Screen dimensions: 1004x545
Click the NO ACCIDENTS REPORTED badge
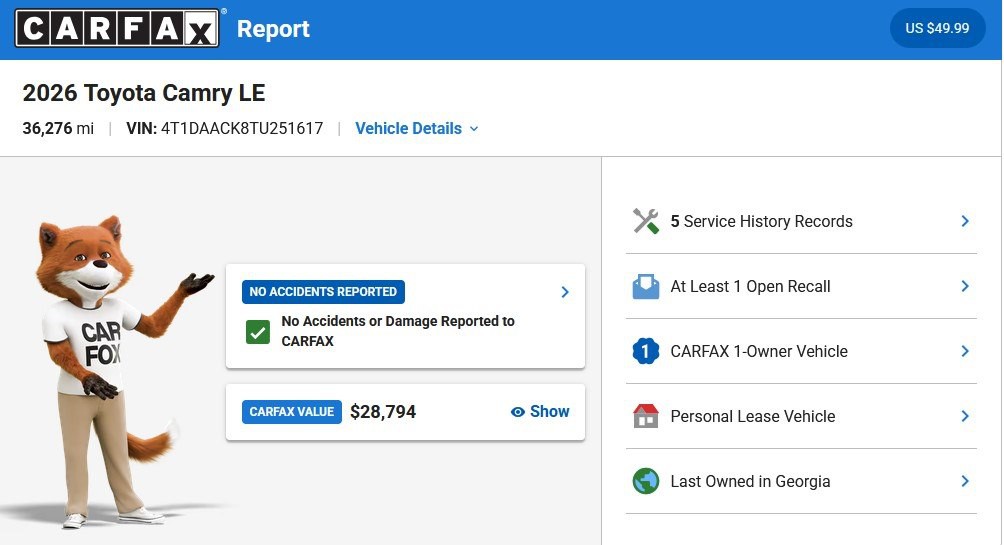[323, 291]
